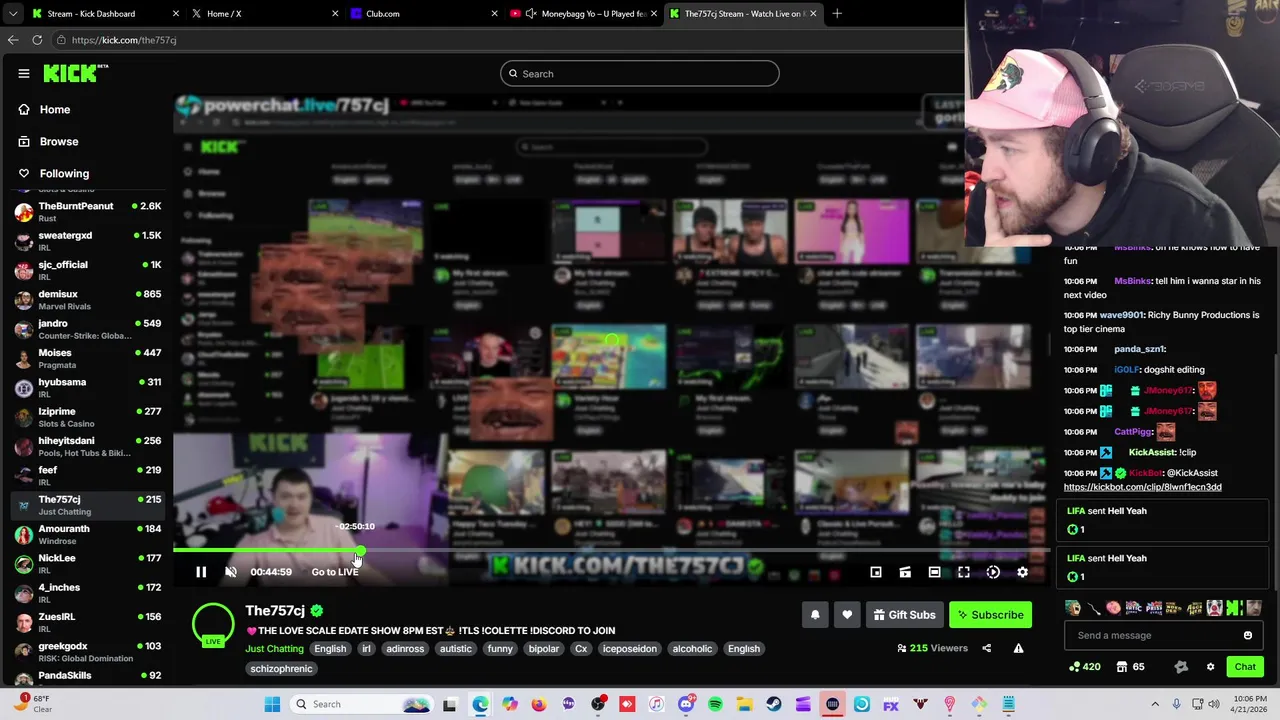The image size is (1280, 720).
Task: Pause the stream video
Action: click(201, 572)
